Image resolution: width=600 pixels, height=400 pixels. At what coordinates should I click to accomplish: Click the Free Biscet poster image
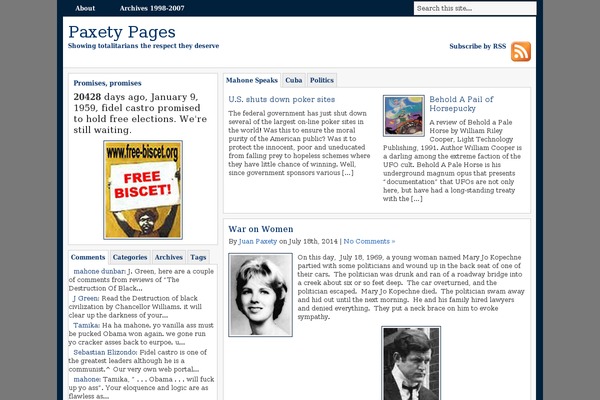pos(143,190)
